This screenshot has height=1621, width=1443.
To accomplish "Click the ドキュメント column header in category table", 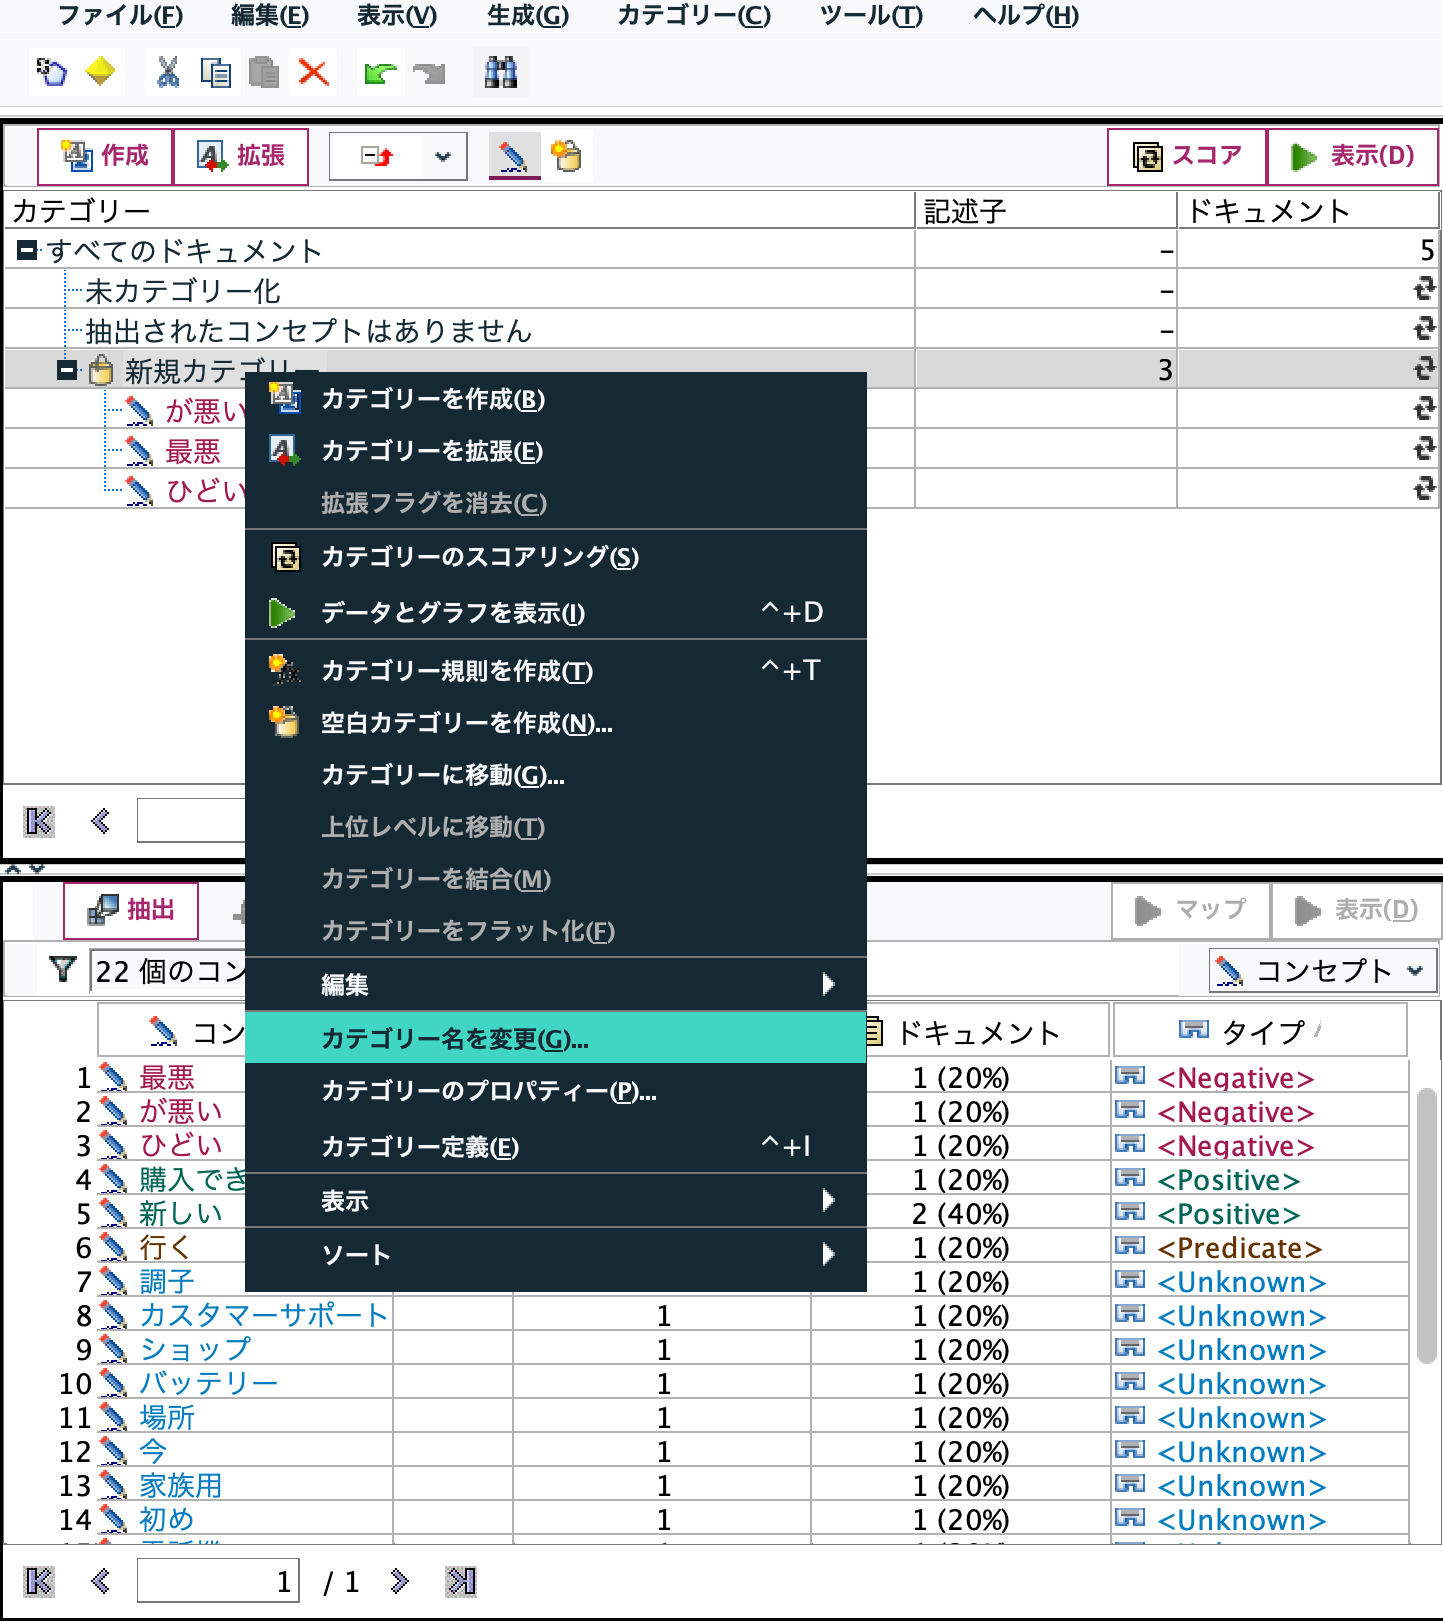I will (x=1308, y=210).
